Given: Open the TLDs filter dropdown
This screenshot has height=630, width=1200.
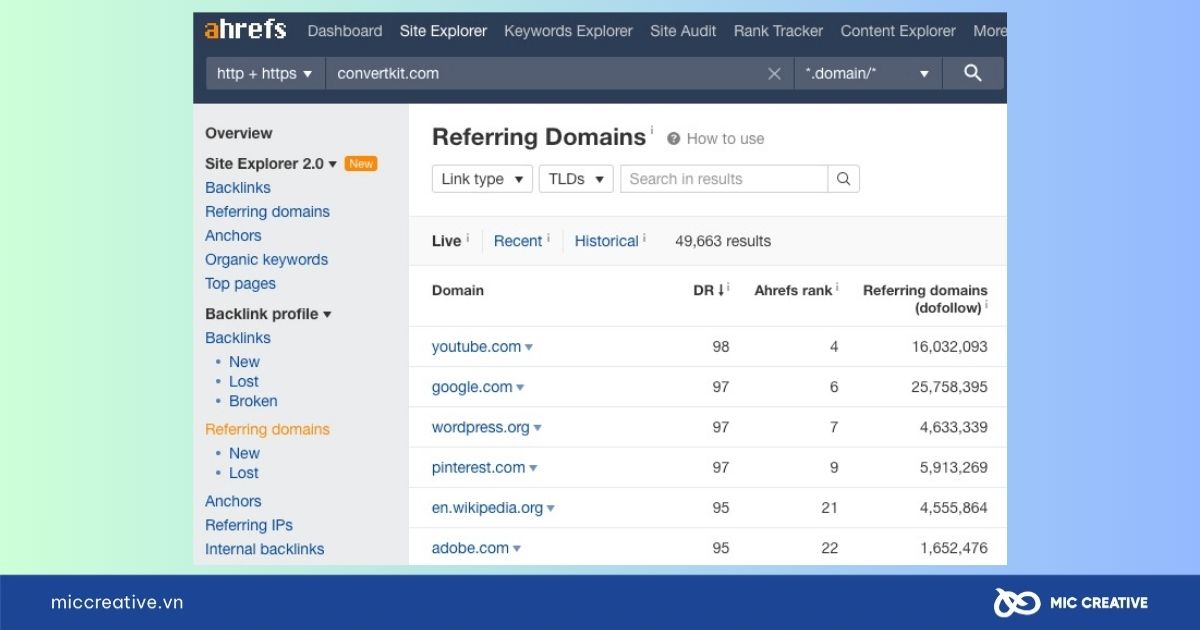Looking at the screenshot, I should (576, 179).
